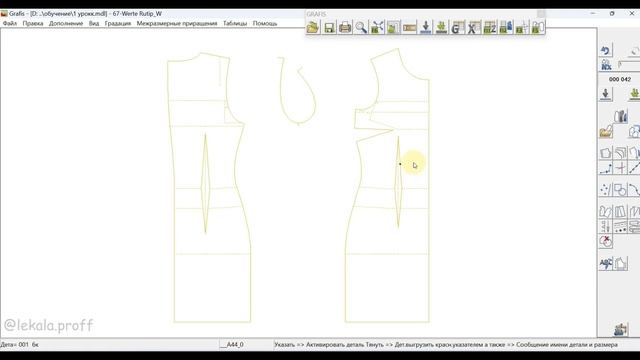Open the Z table icon
The image size is (640, 360).
[490, 27]
